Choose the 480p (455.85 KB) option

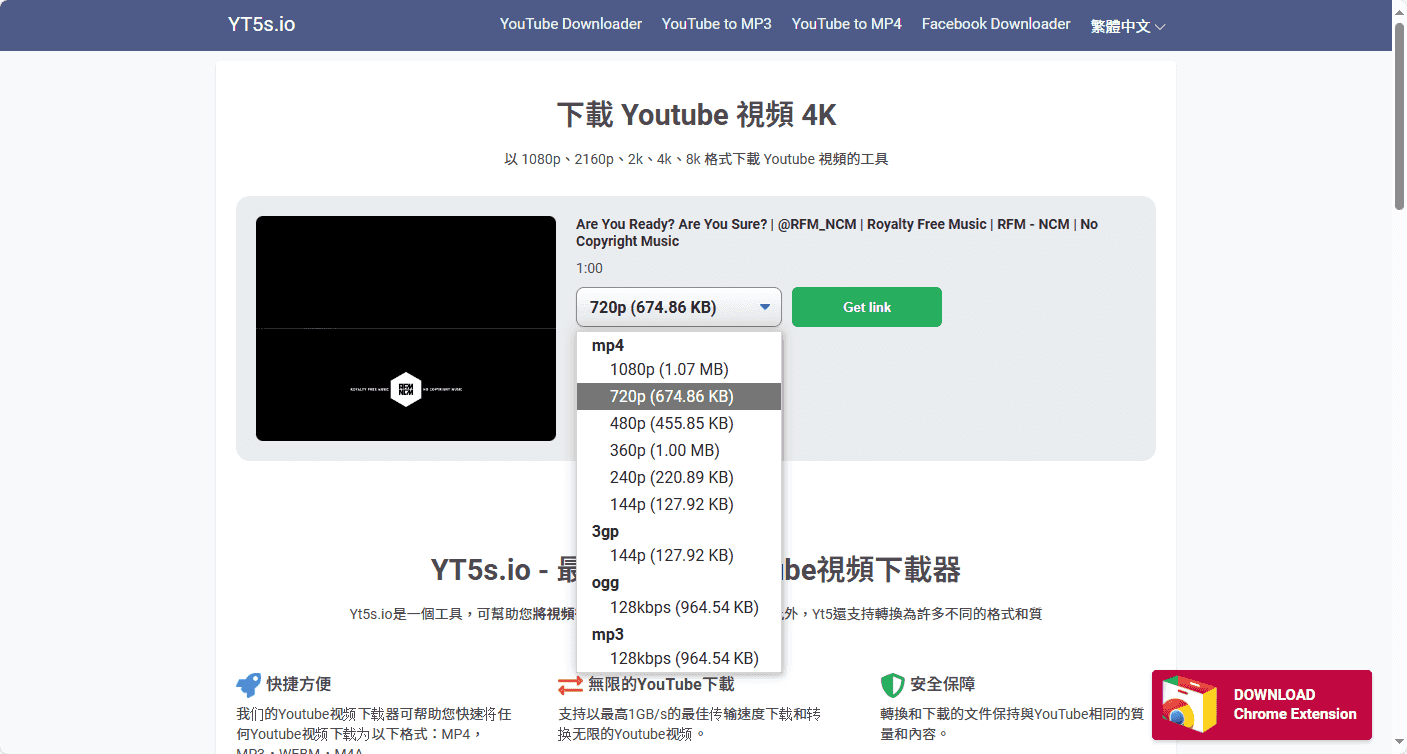tap(679, 423)
